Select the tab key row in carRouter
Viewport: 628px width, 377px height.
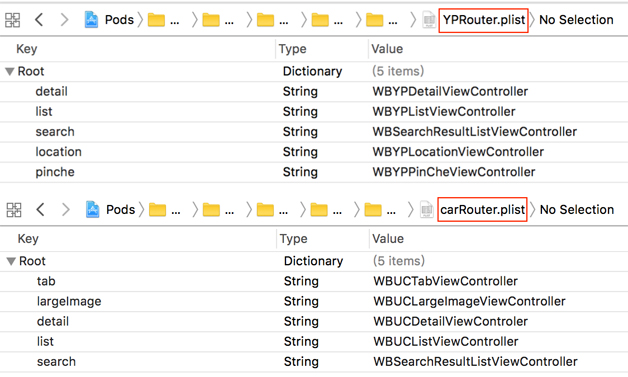tap(314, 281)
